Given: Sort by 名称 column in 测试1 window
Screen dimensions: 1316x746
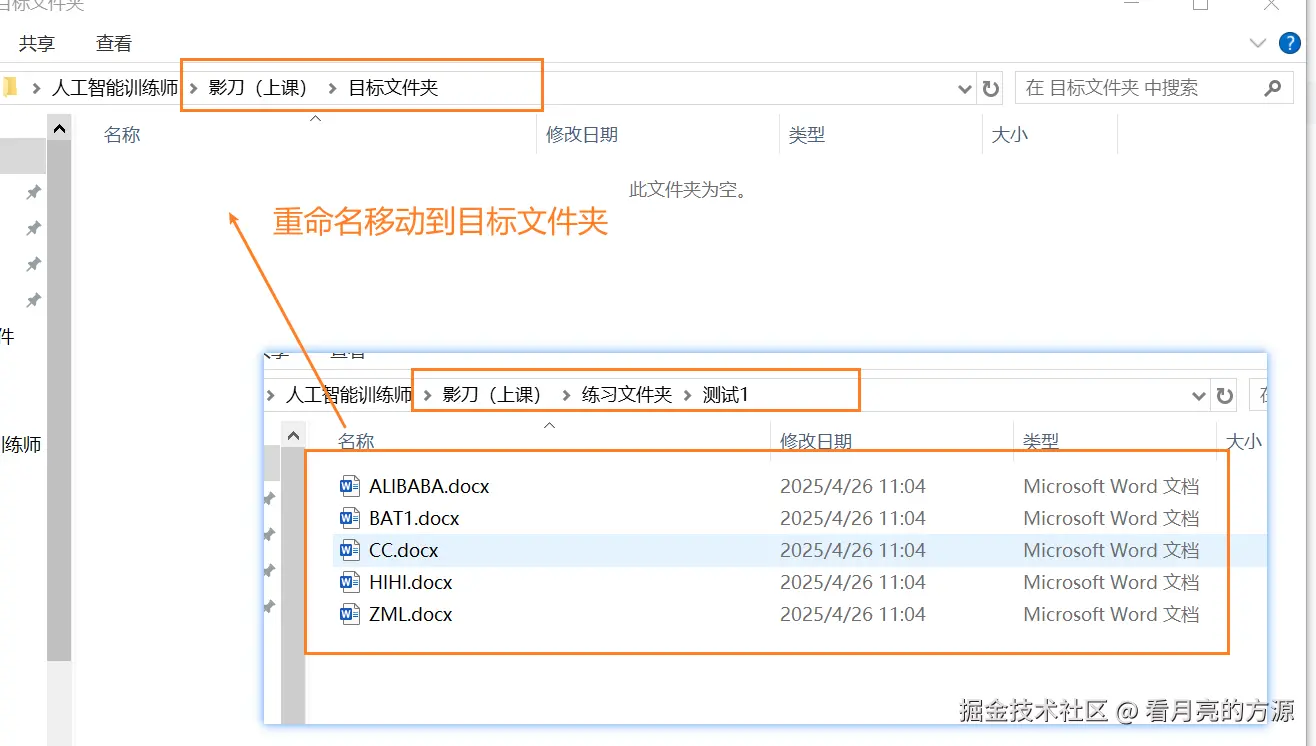Looking at the screenshot, I should coord(356,441).
